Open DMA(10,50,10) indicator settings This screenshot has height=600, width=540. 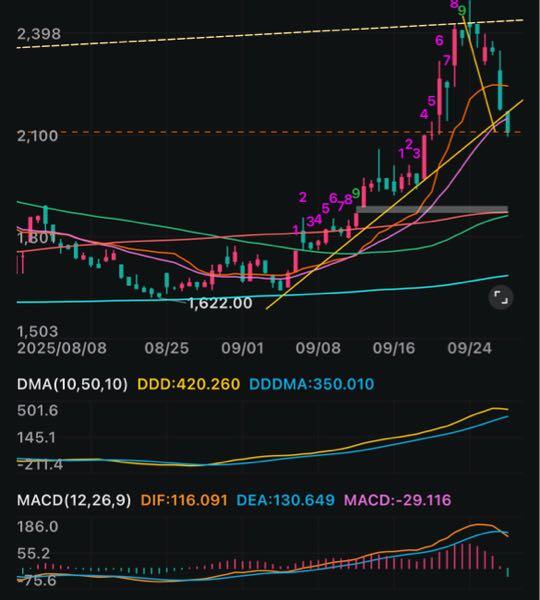click(72, 384)
